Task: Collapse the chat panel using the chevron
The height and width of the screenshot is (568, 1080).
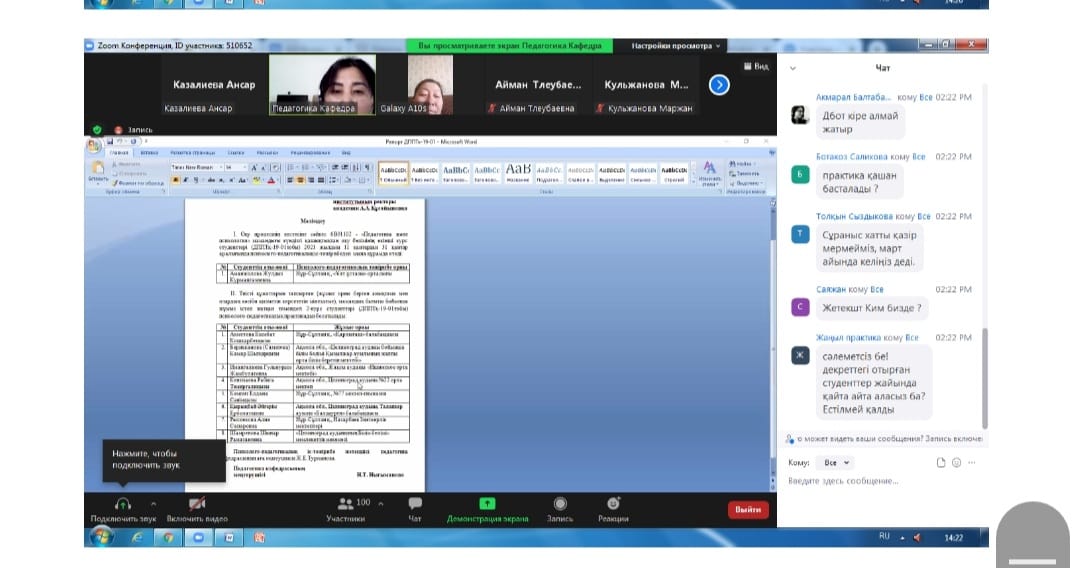Action: pos(793,68)
